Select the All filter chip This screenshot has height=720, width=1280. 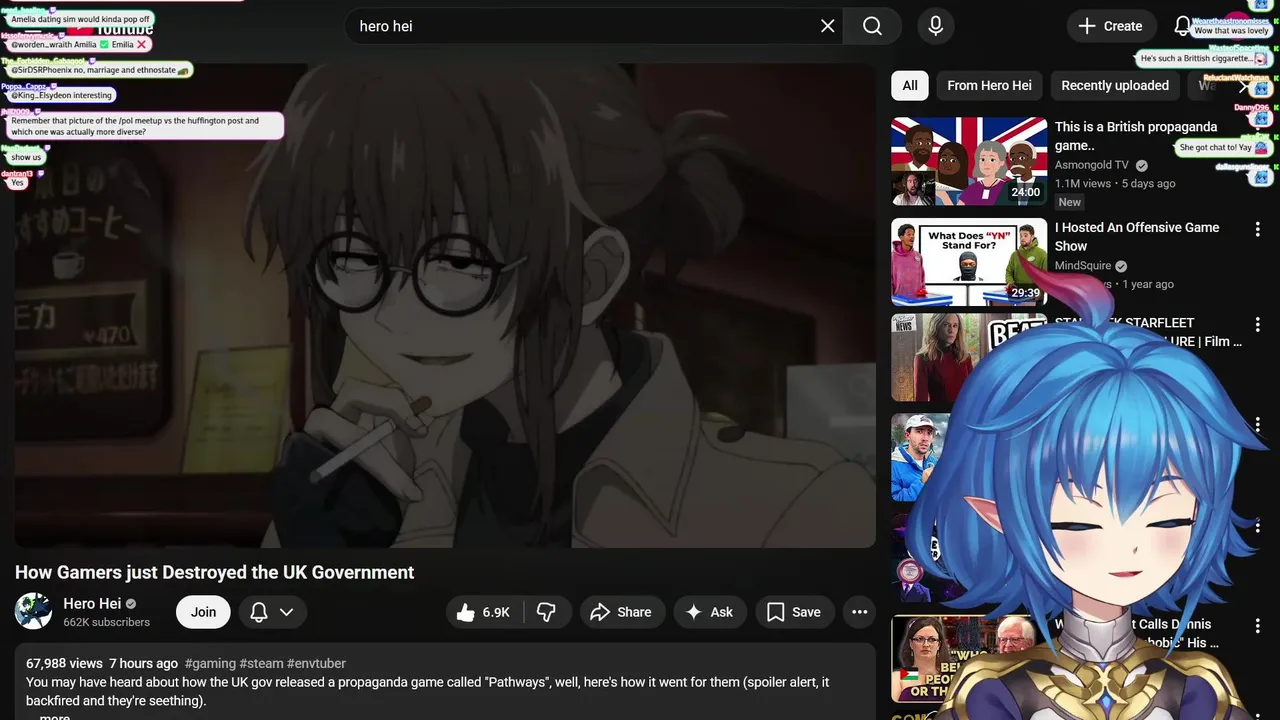tap(910, 85)
